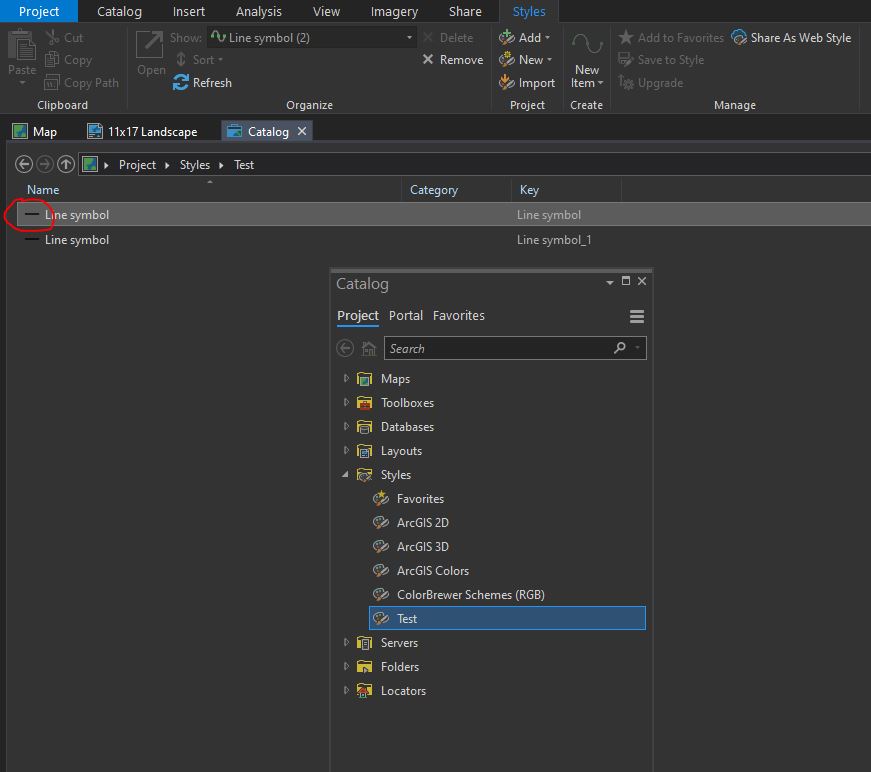Select the ArcGIS Colors style
Screen dimensions: 871x772
click(x=433, y=570)
